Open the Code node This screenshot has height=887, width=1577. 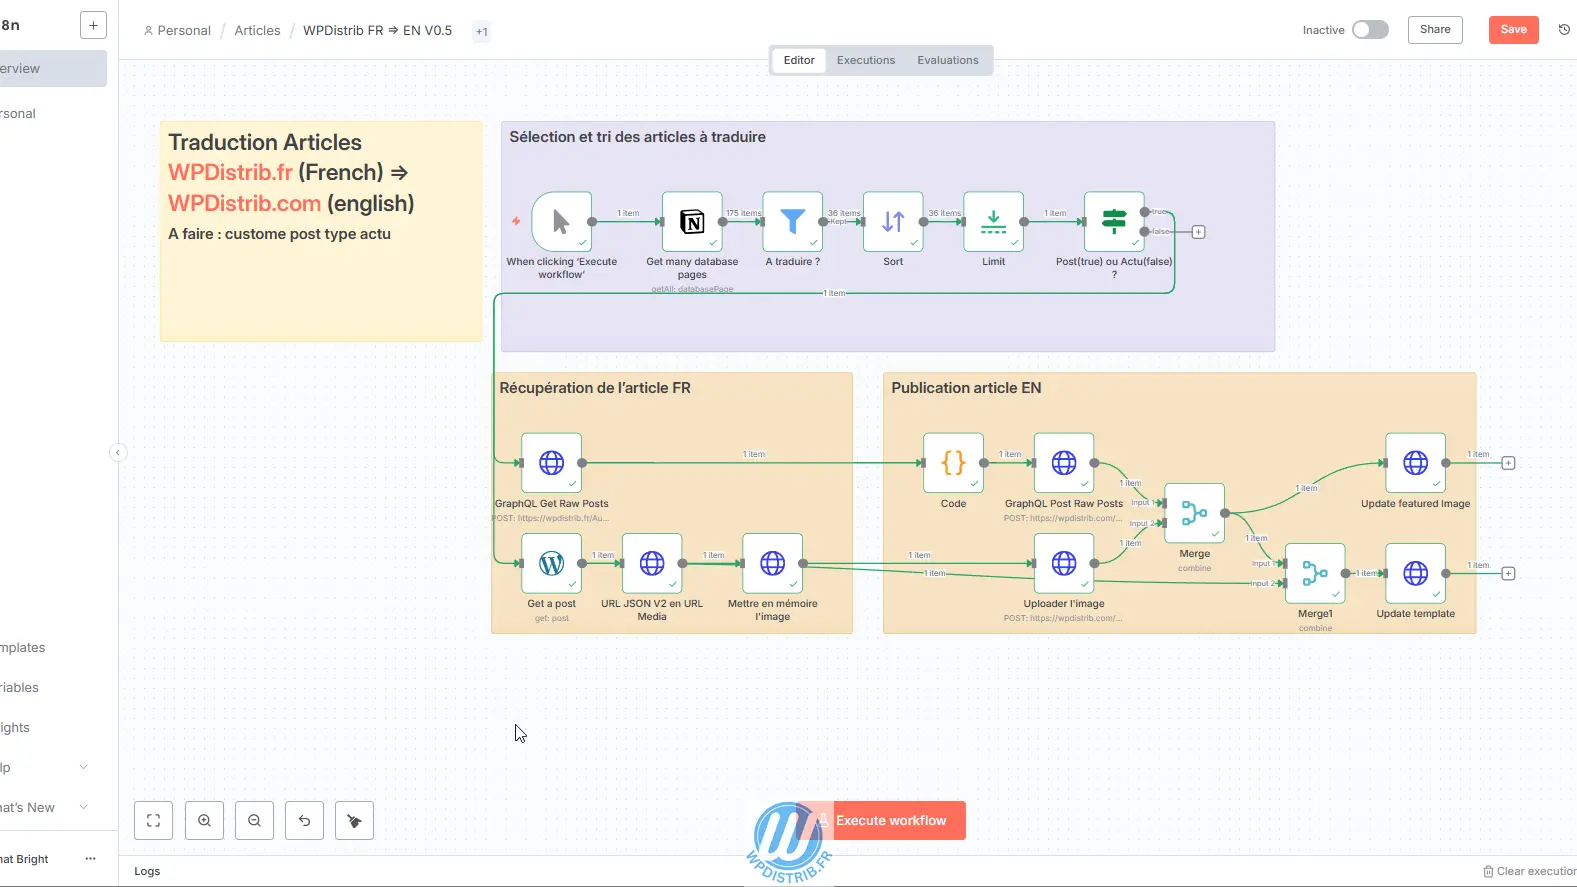pos(953,463)
